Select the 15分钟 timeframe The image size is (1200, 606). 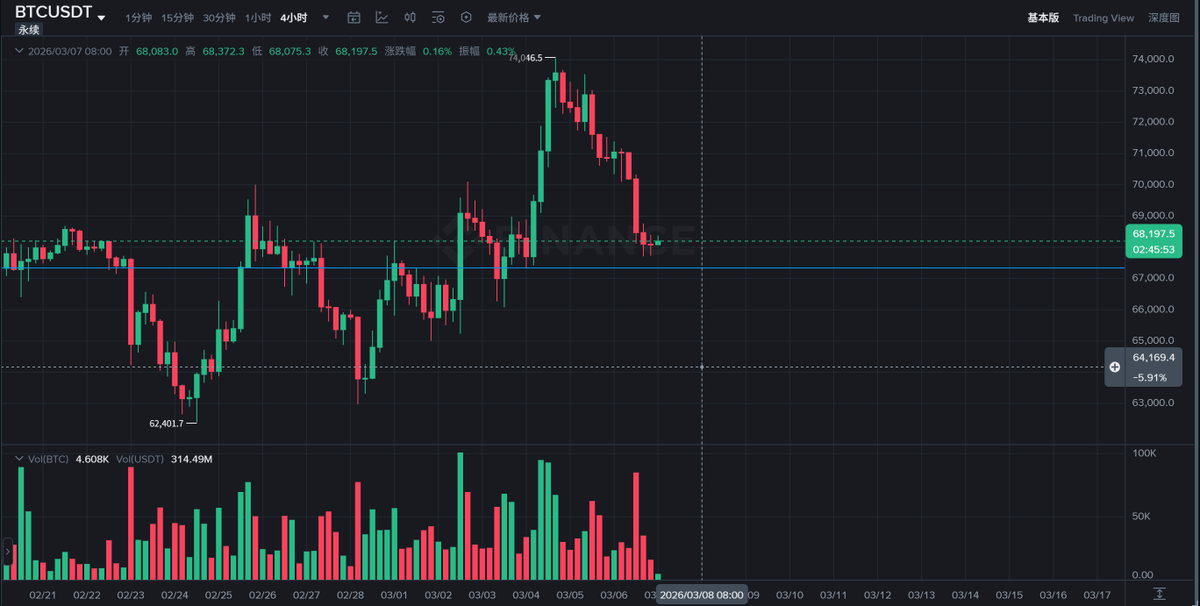pos(177,18)
